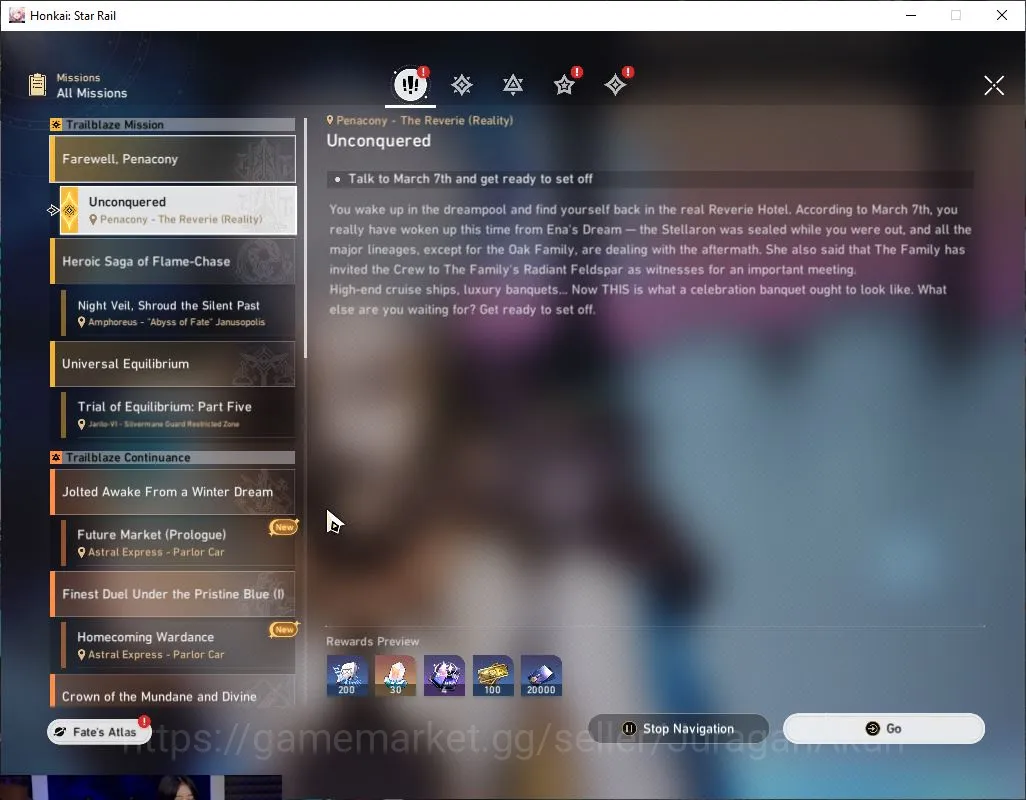Click the Trailblaze Mission header star icon

[x=56, y=124]
